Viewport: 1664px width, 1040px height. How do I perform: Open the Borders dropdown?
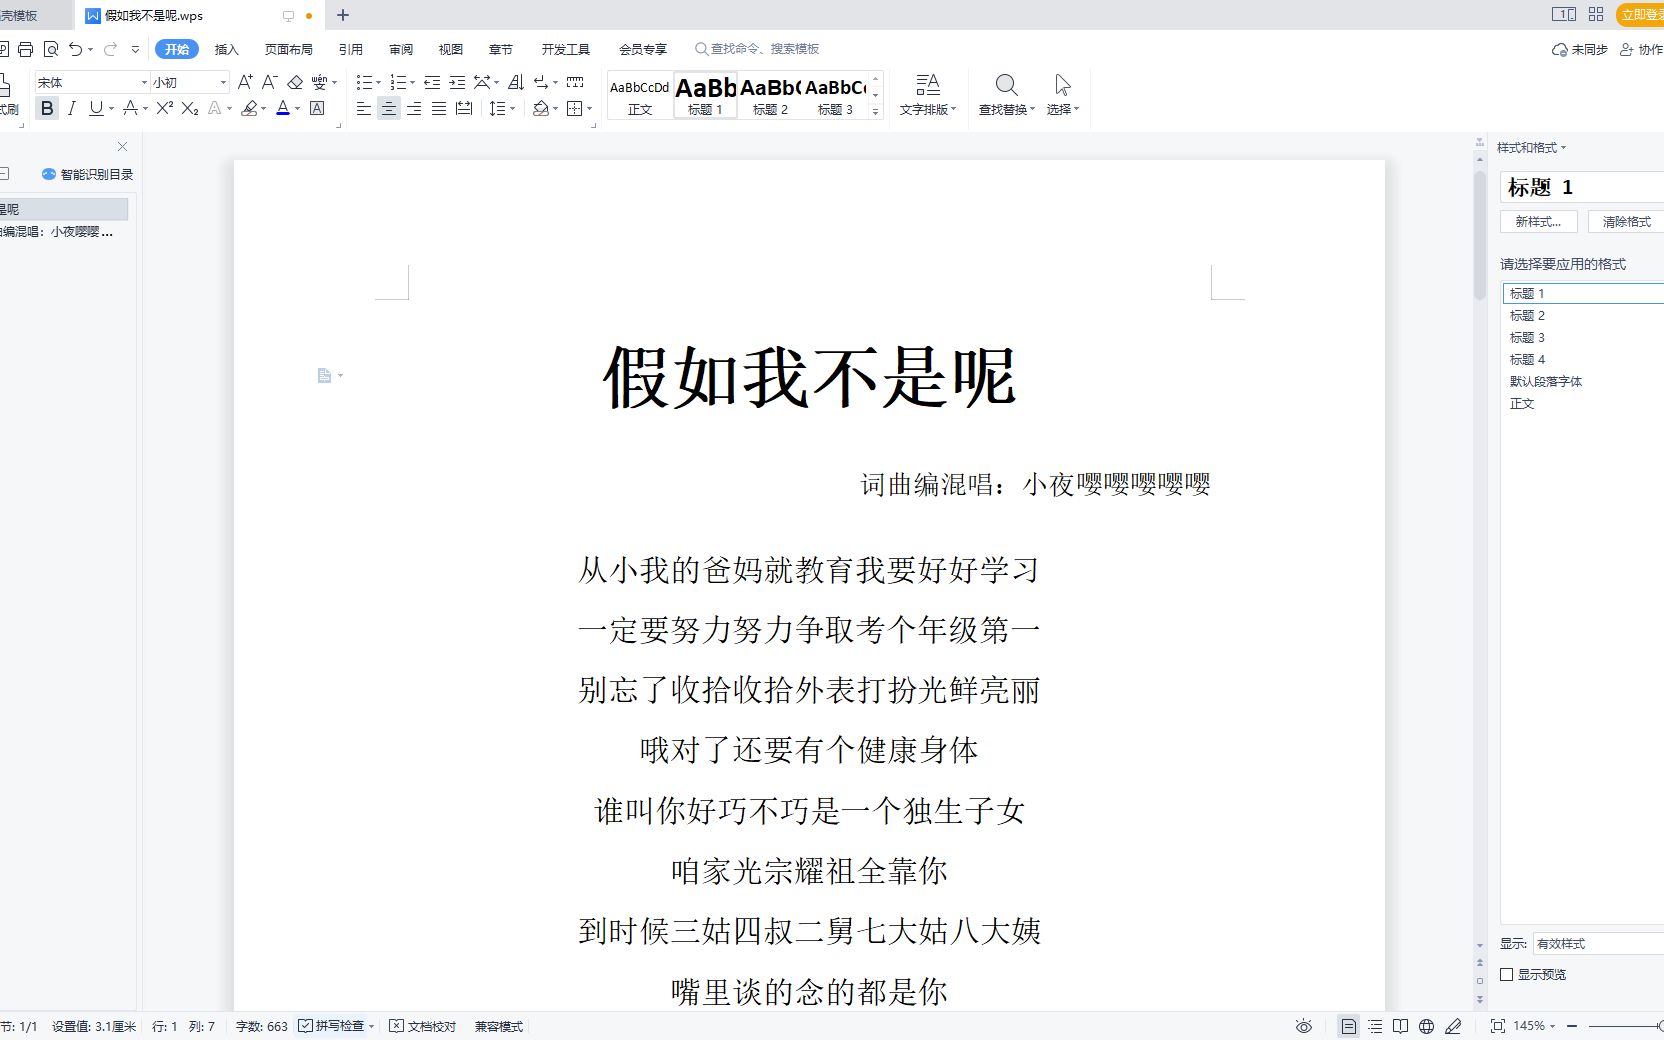[589, 108]
